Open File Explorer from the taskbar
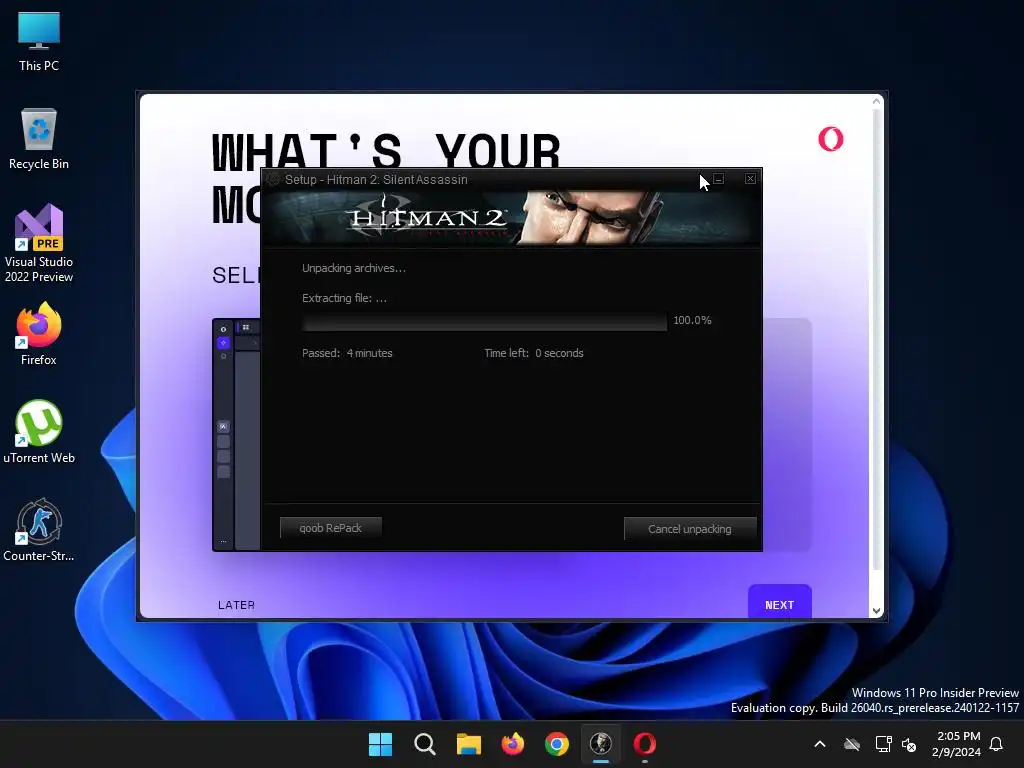The width and height of the screenshot is (1024, 768). [468, 744]
